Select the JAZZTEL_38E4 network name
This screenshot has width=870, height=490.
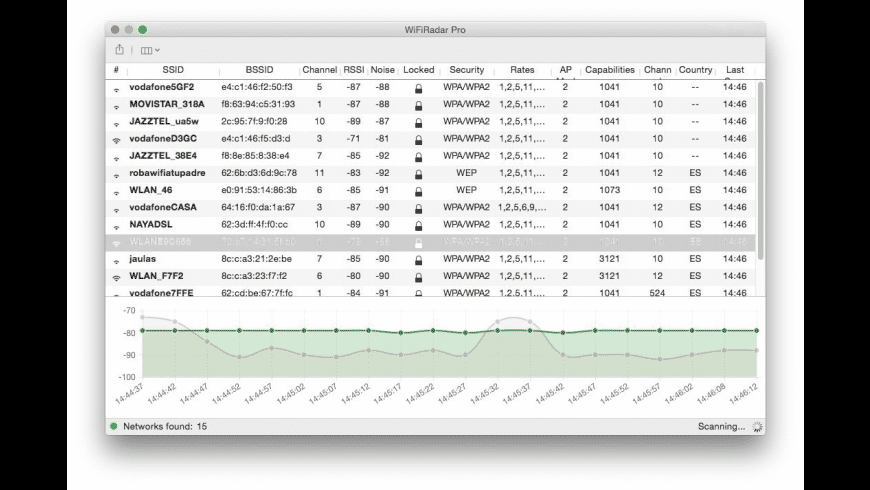(163, 156)
